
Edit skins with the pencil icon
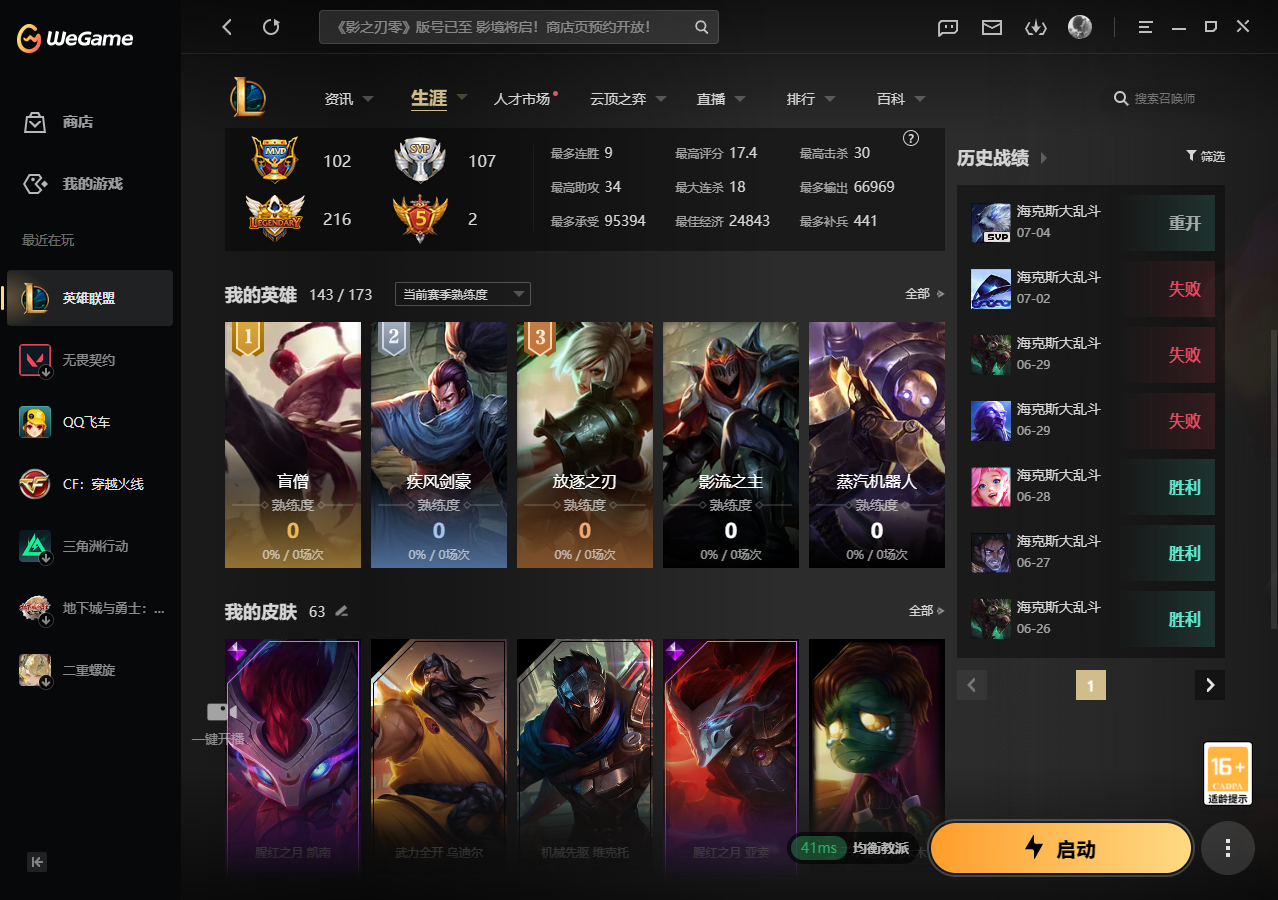342,610
